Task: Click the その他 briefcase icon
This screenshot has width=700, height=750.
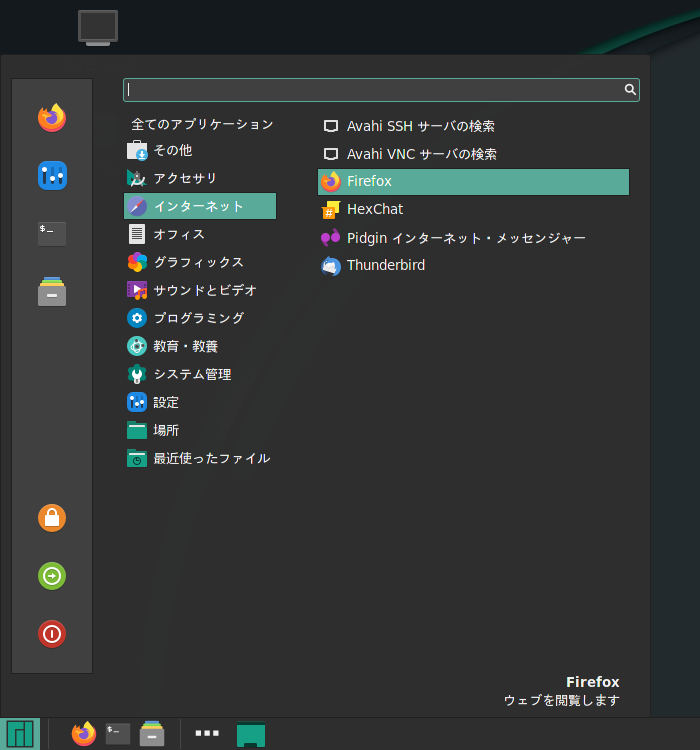Action: pos(137,150)
